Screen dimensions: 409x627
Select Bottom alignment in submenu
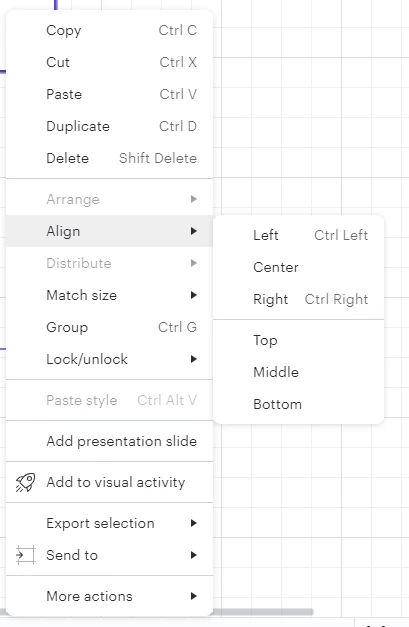(x=299, y=404)
